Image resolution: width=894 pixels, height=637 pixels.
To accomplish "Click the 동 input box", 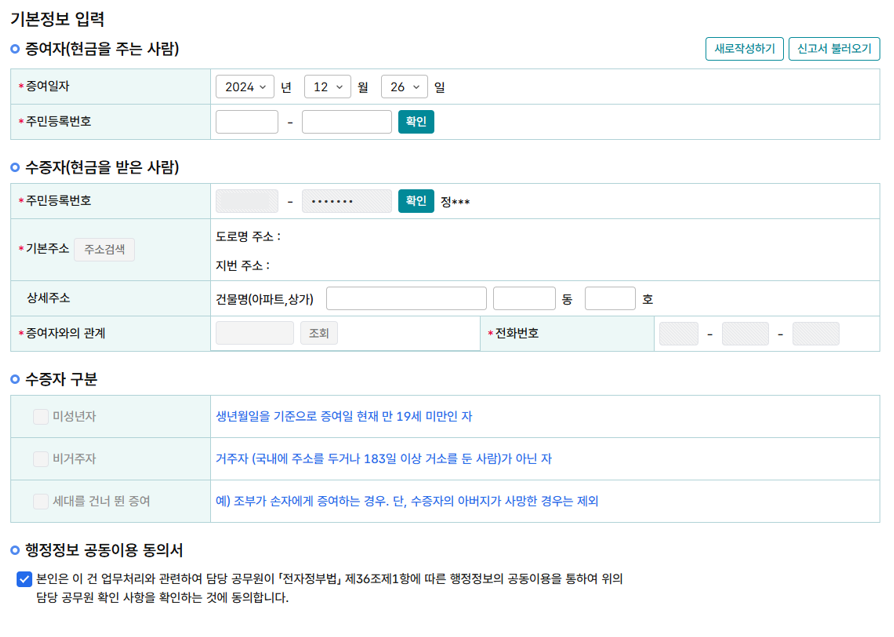I will (x=524, y=297).
